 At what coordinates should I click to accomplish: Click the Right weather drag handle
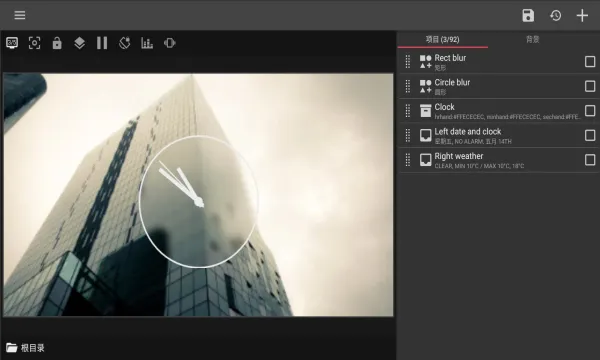[408, 160]
